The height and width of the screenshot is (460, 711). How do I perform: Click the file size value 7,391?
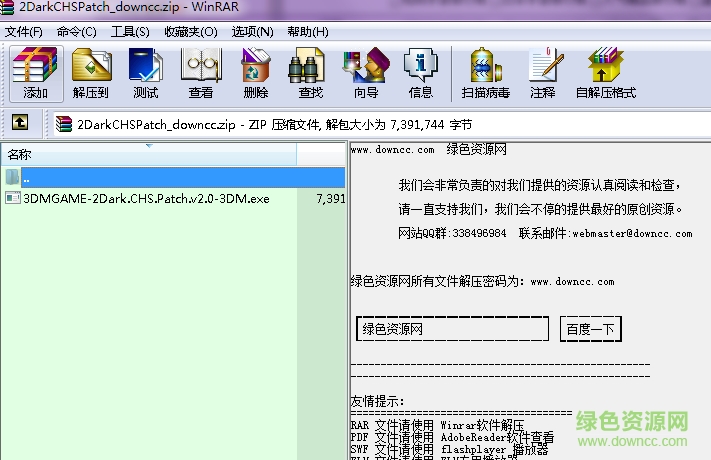(331, 199)
